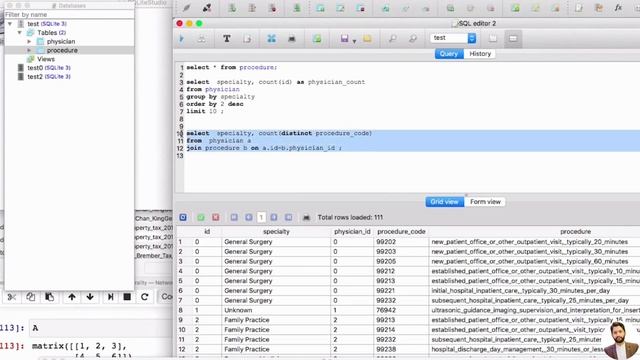Select the 'test0' database
This screenshot has width=640, height=360.
tap(49, 68)
